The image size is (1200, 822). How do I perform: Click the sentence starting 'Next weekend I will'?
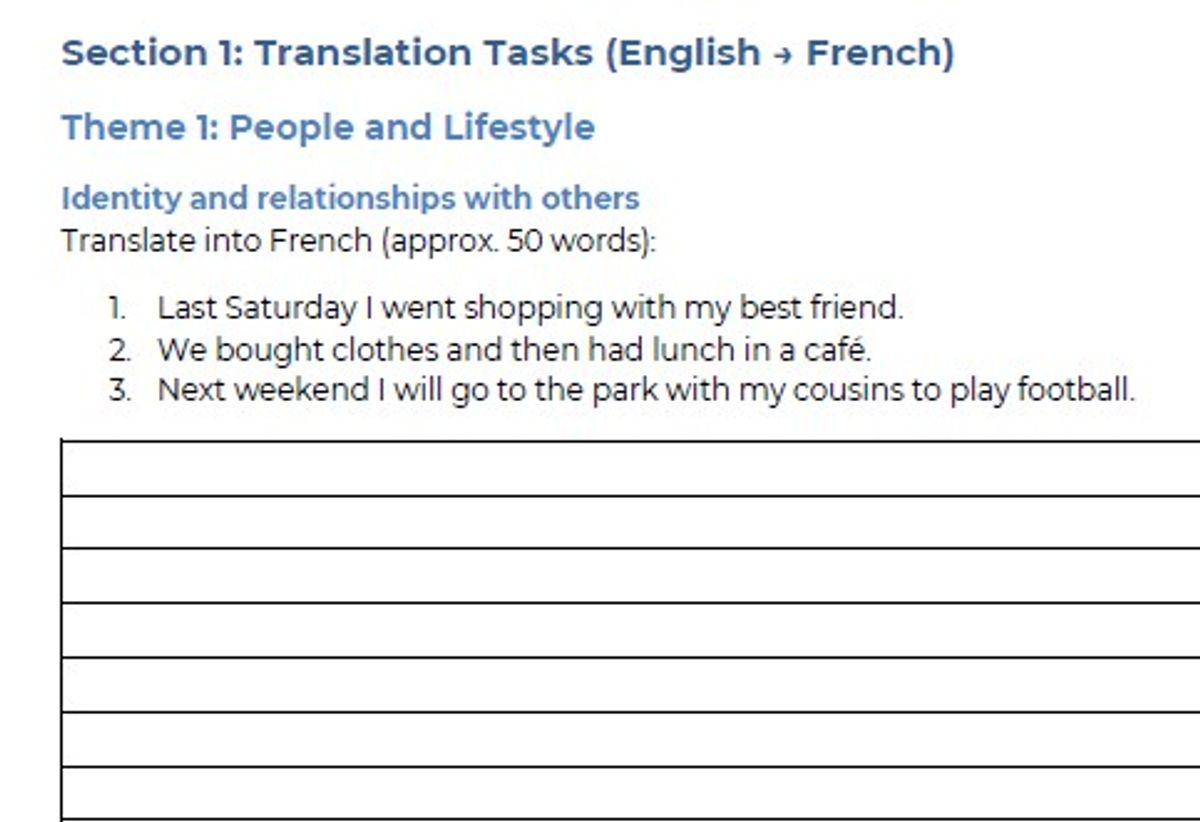click(645, 390)
